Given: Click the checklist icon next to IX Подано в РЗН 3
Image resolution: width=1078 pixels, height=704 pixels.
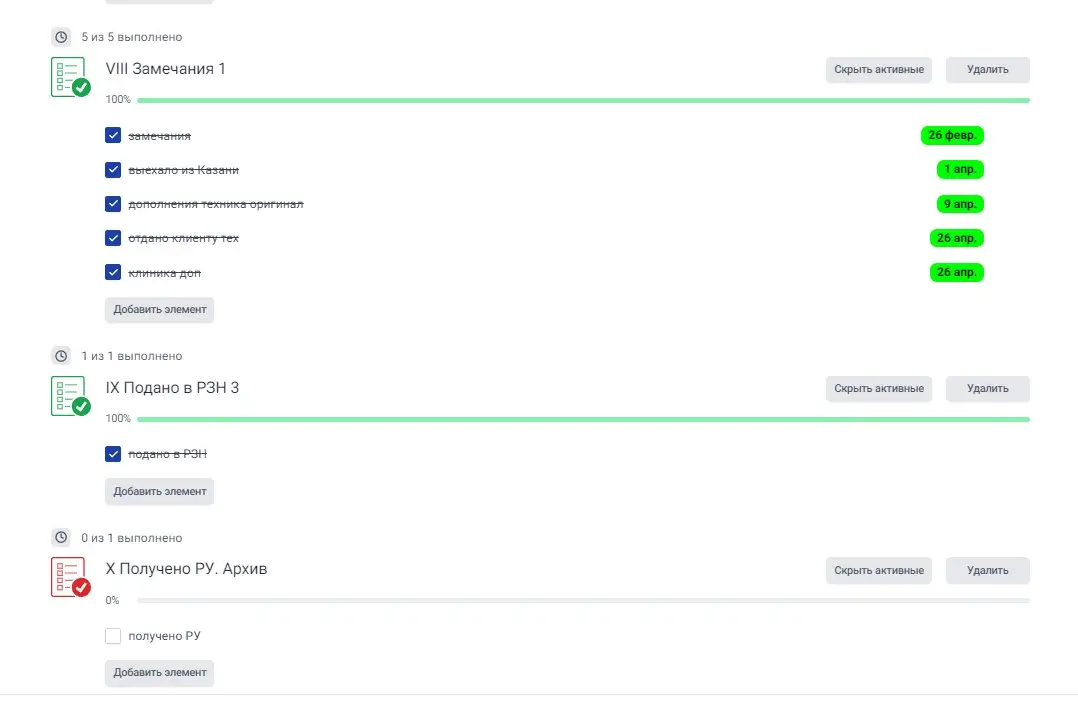Looking at the screenshot, I should coord(70,395).
